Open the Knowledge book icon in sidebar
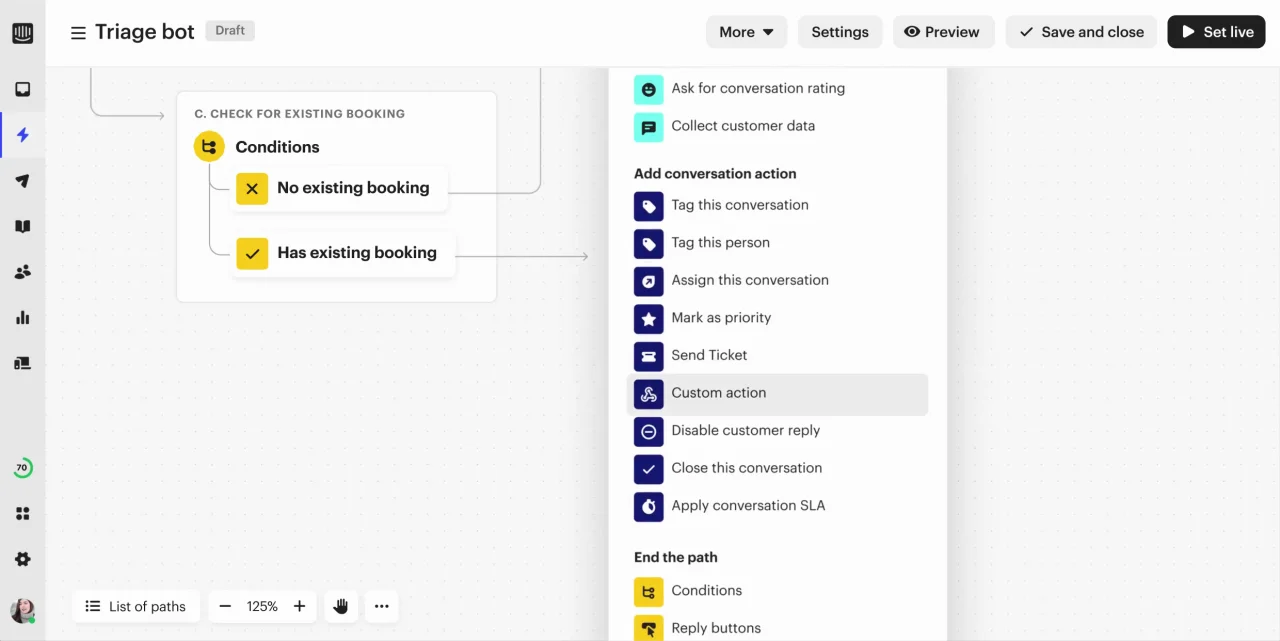1280x641 pixels. (x=22, y=226)
